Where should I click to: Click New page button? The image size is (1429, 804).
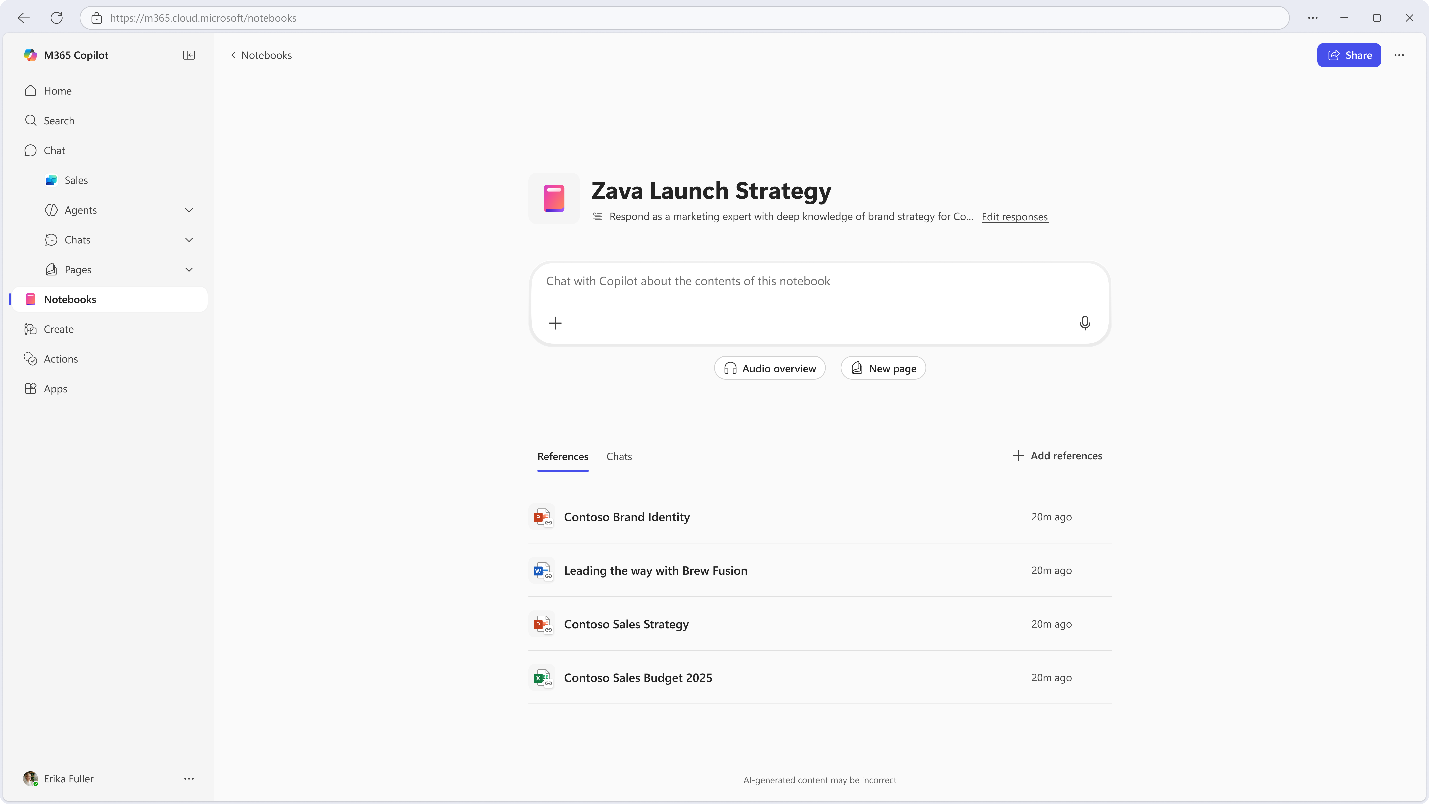(884, 369)
